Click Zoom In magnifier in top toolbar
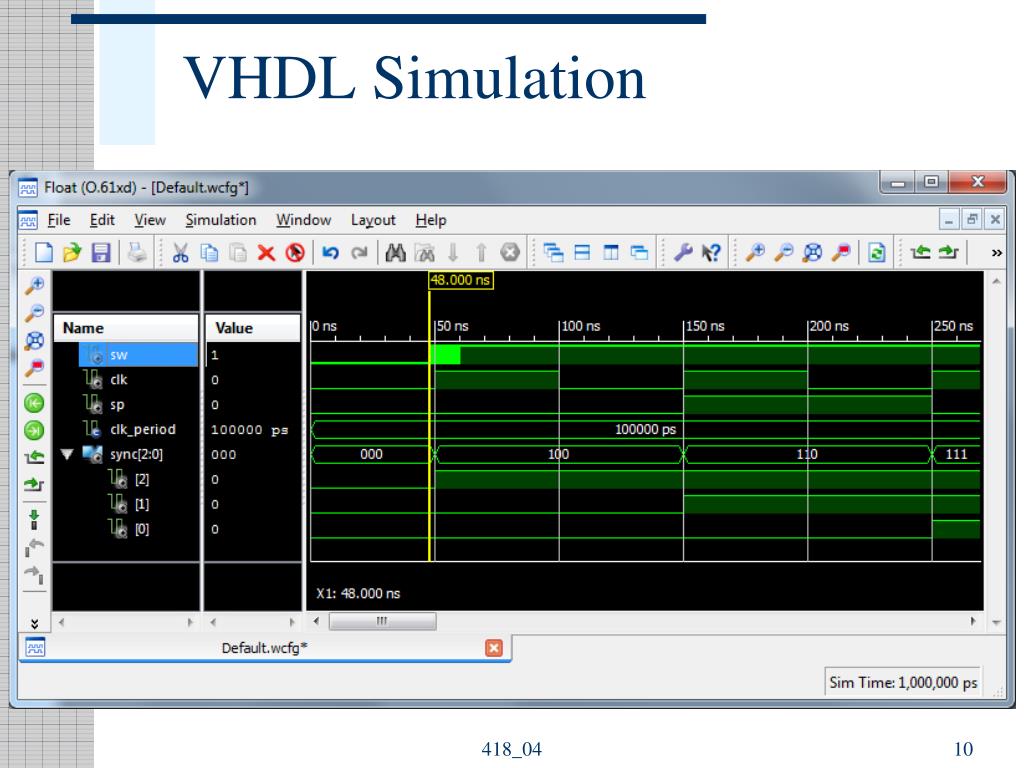The image size is (1024, 768). click(x=755, y=252)
